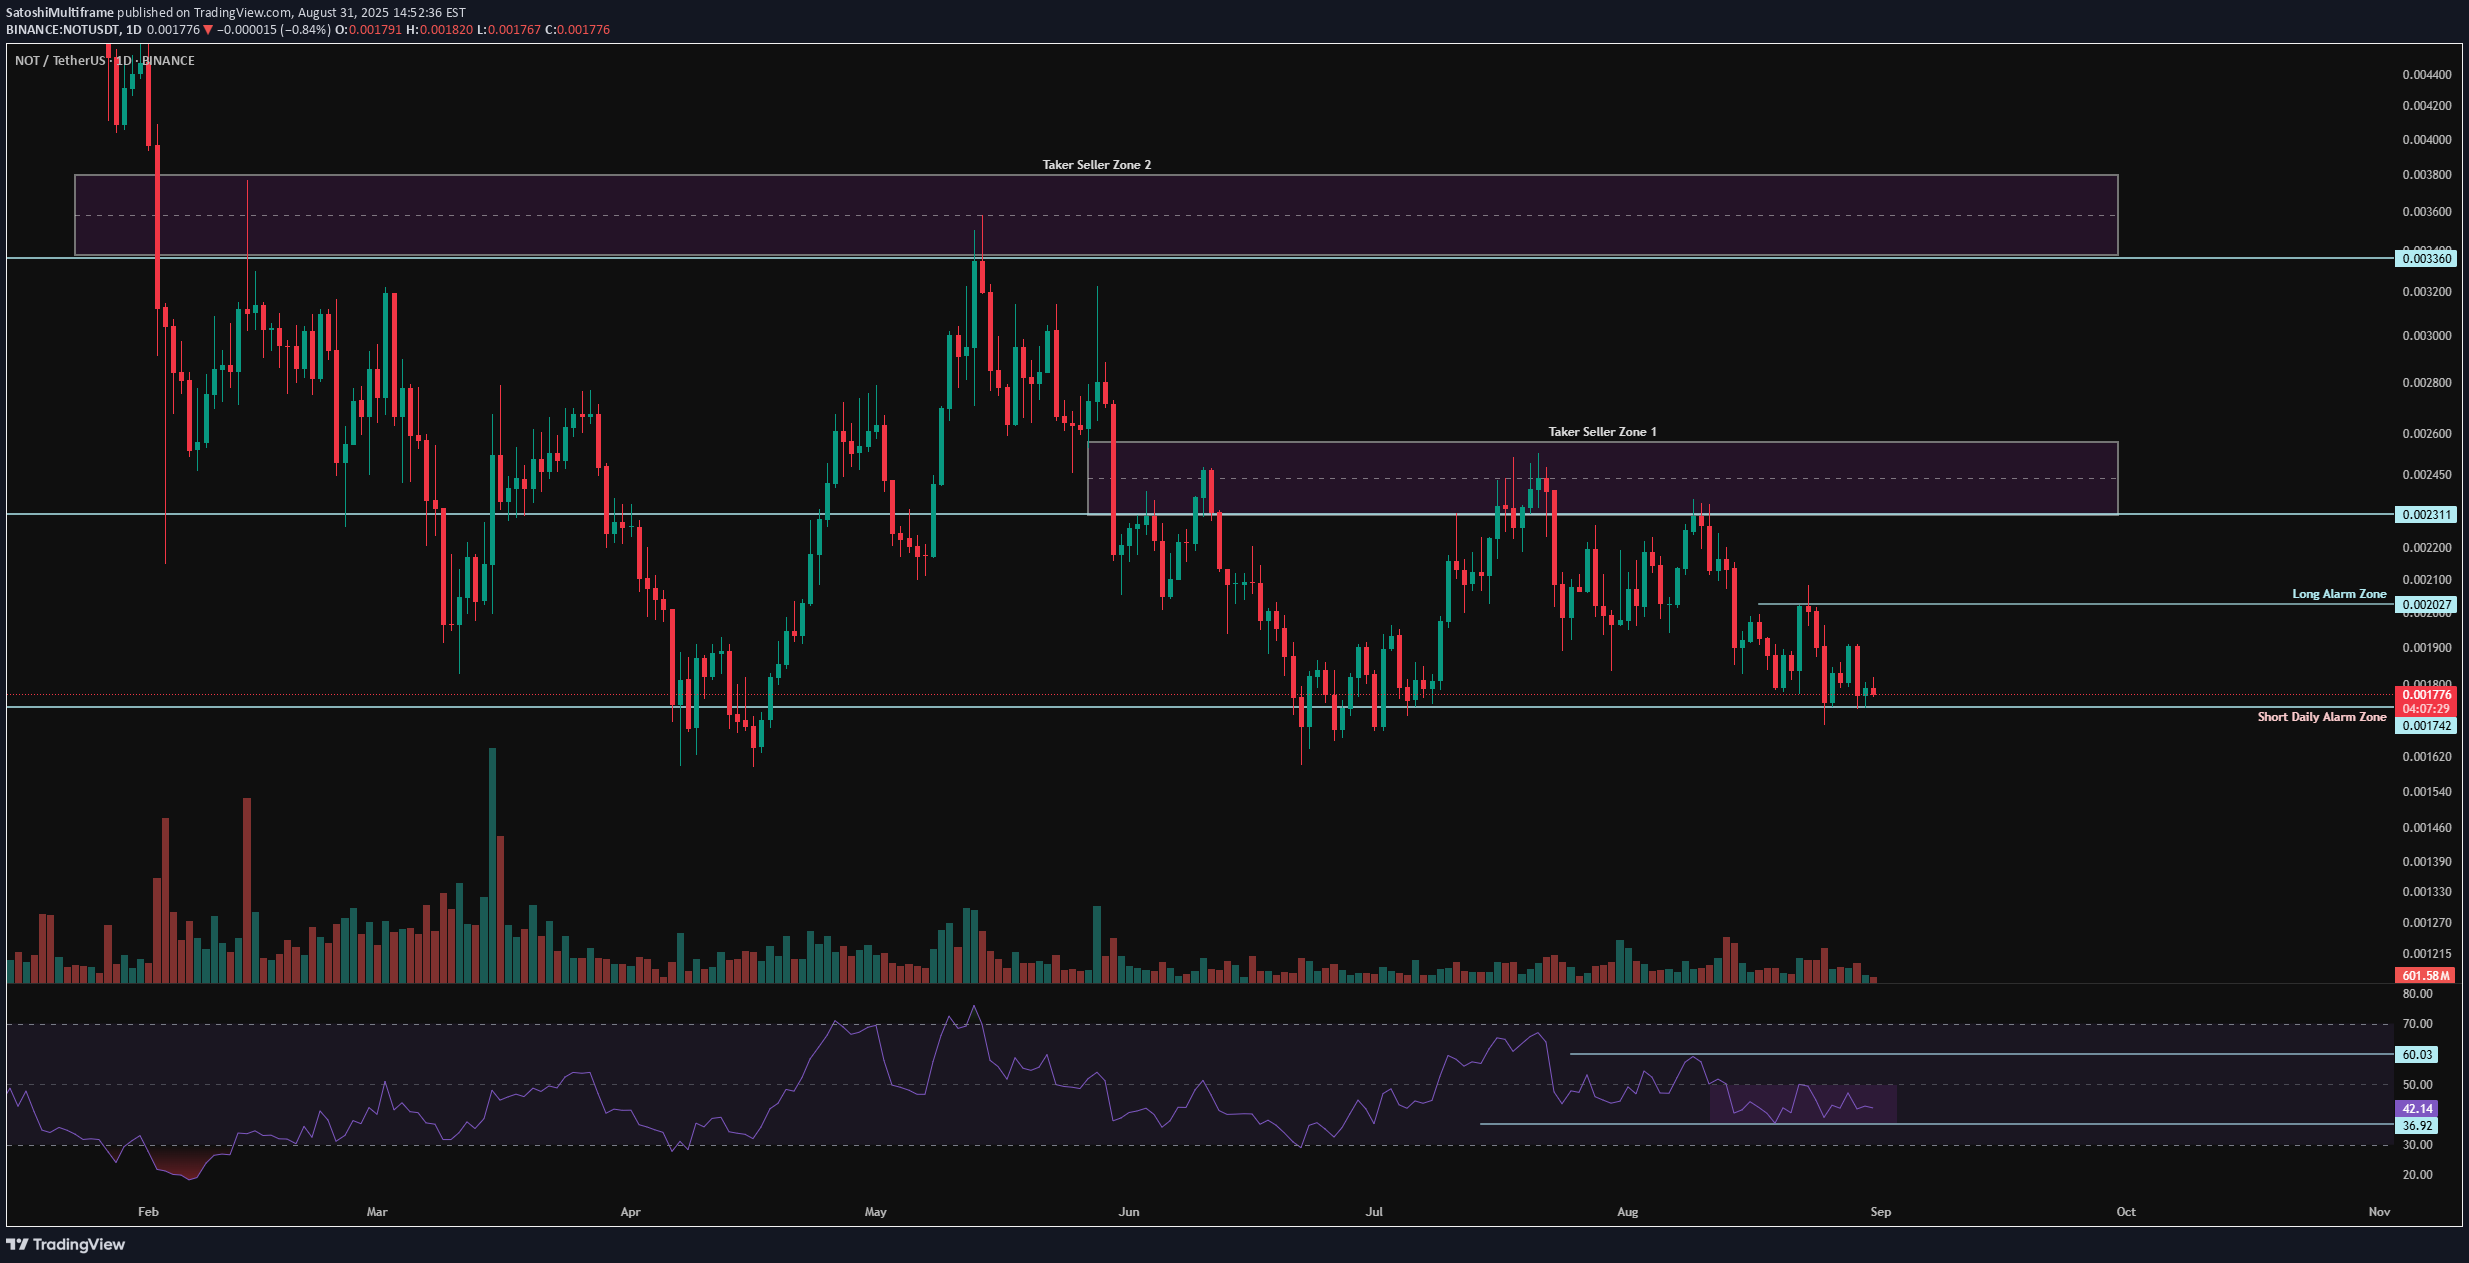Image resolution: width=2469 pixels, height=1263 pixels.
Task: Click the 0.003360 price line tag
Action: [x=2426, y=259]
